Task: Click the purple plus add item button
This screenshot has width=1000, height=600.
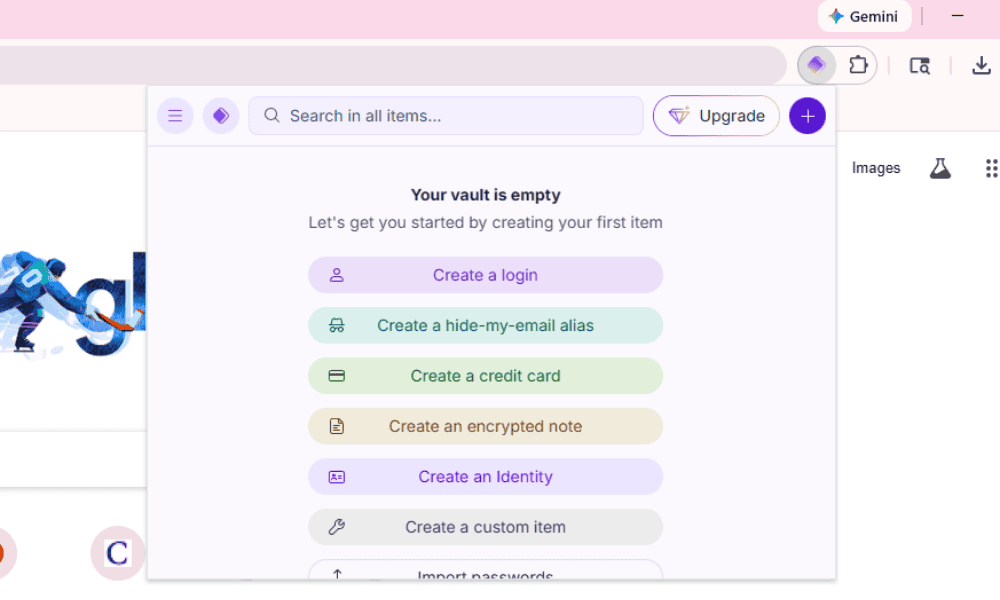Action: pos(807,116)
